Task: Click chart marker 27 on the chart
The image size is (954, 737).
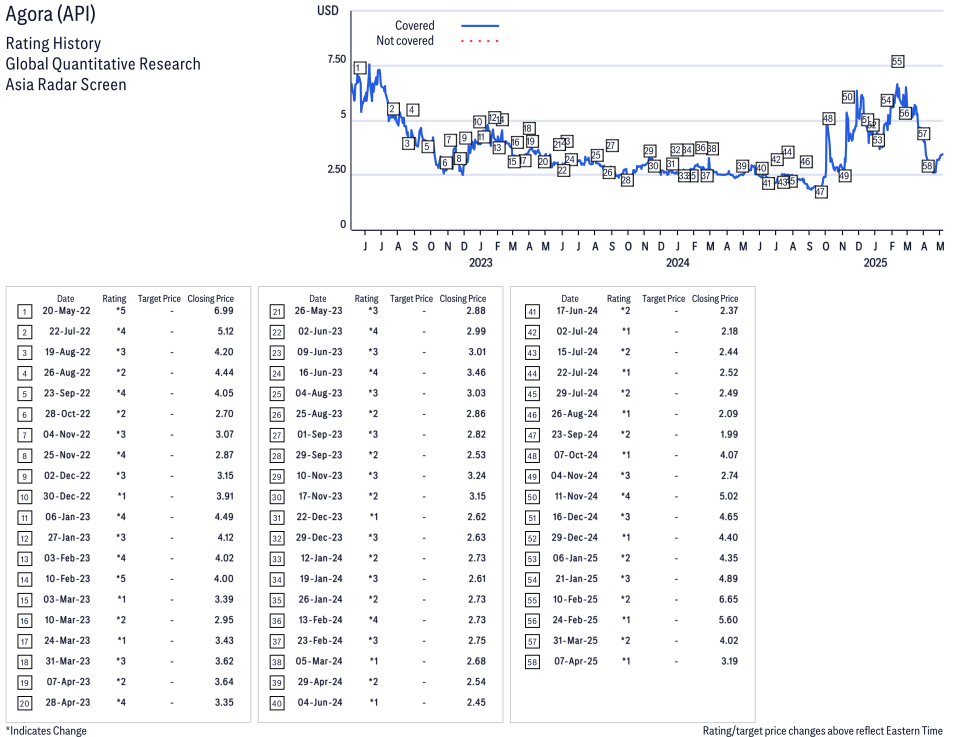Action: (612, 145)
